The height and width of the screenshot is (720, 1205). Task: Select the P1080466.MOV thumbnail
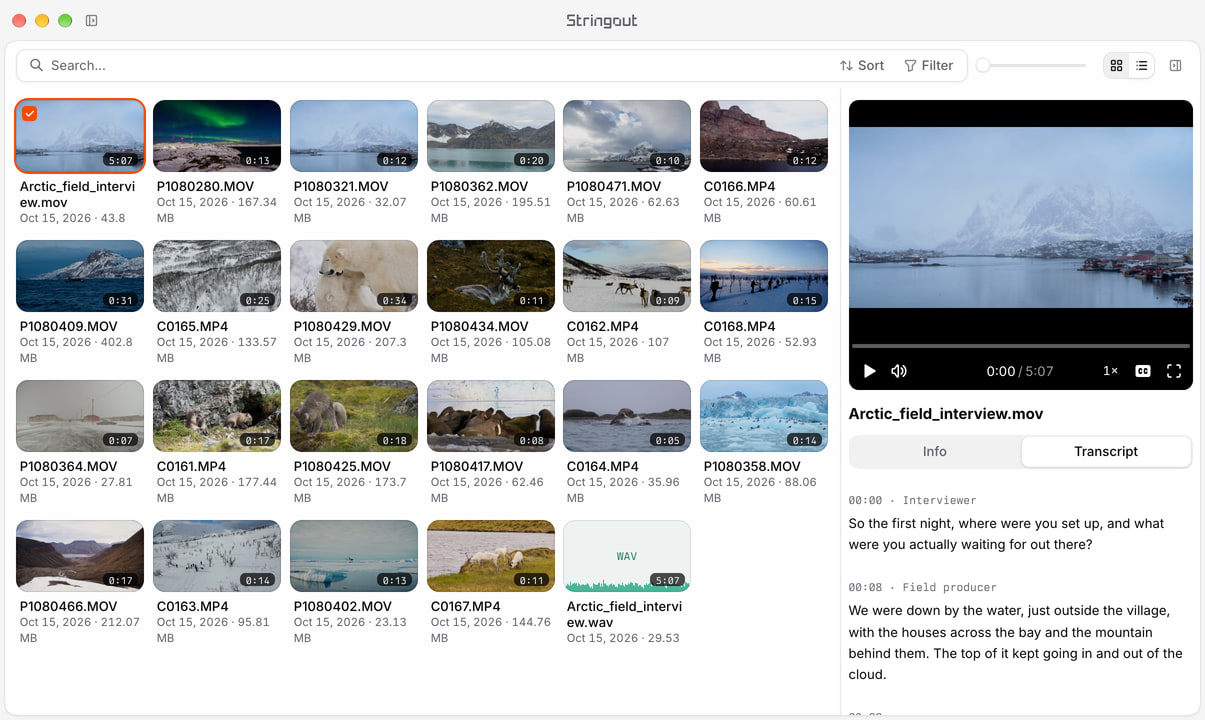coord(80,556)
